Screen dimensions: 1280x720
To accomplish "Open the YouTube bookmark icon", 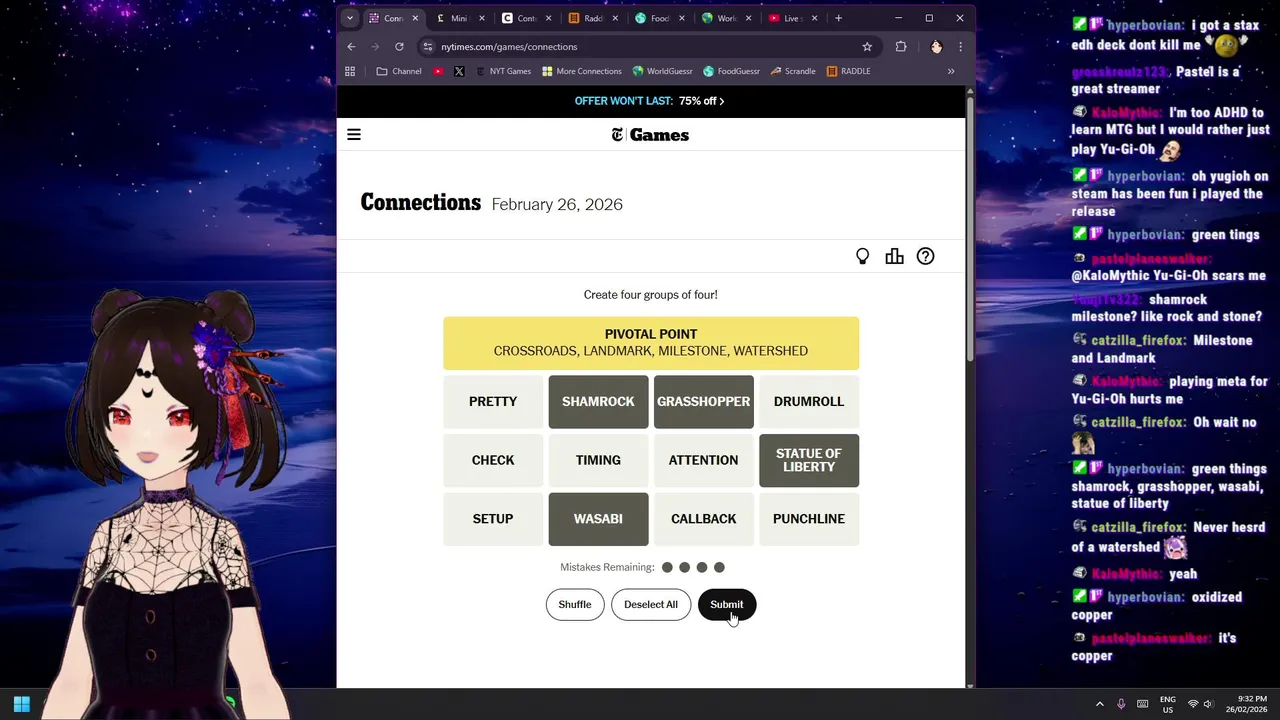I will (438, 71).
